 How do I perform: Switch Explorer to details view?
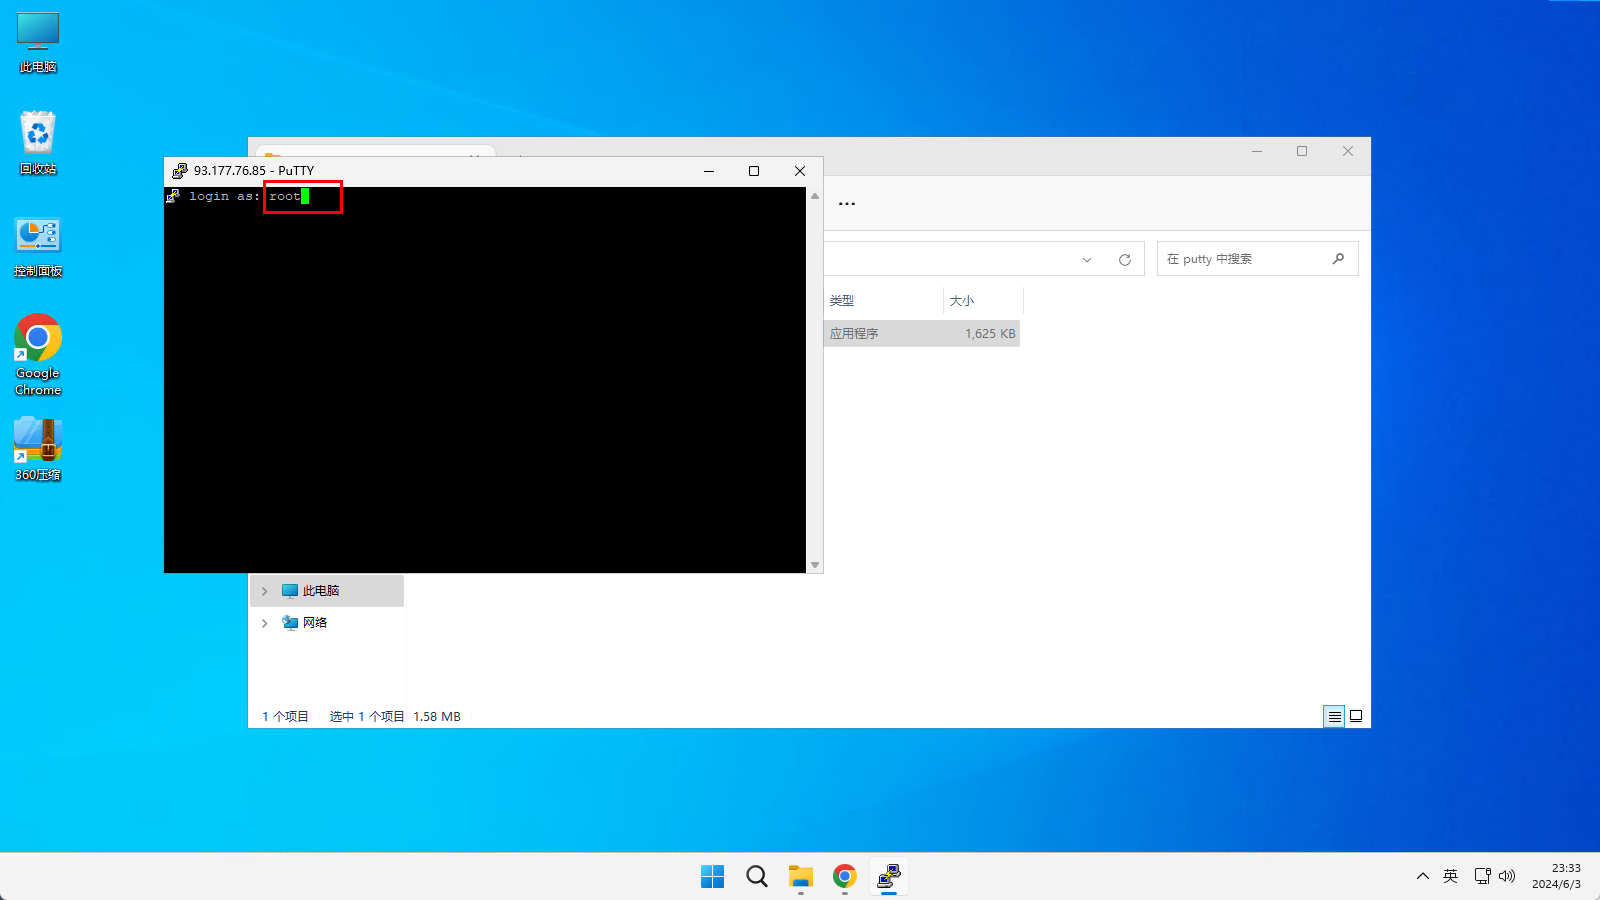pos(1334,716)
